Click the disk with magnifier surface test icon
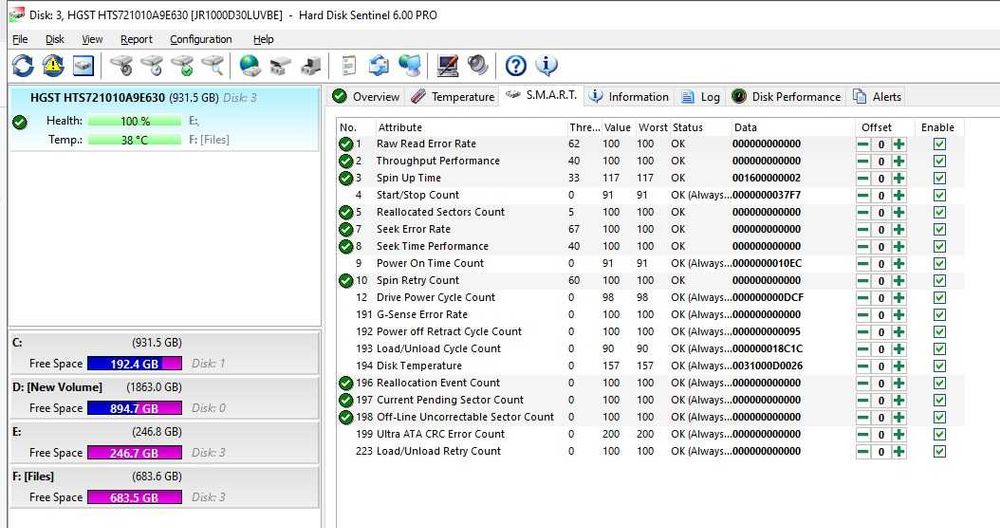The width and height of the screenshot is (1000, 528). (212, 65)
